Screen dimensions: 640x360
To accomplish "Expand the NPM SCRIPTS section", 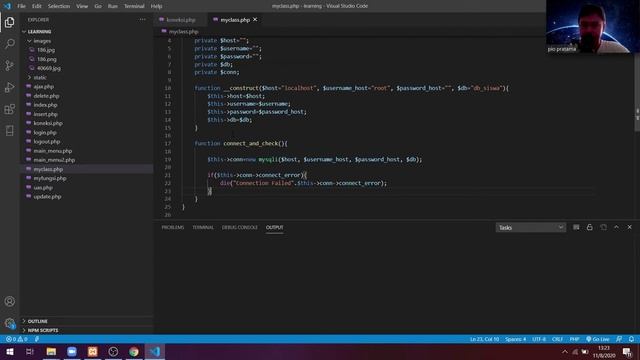I will 42,330.
